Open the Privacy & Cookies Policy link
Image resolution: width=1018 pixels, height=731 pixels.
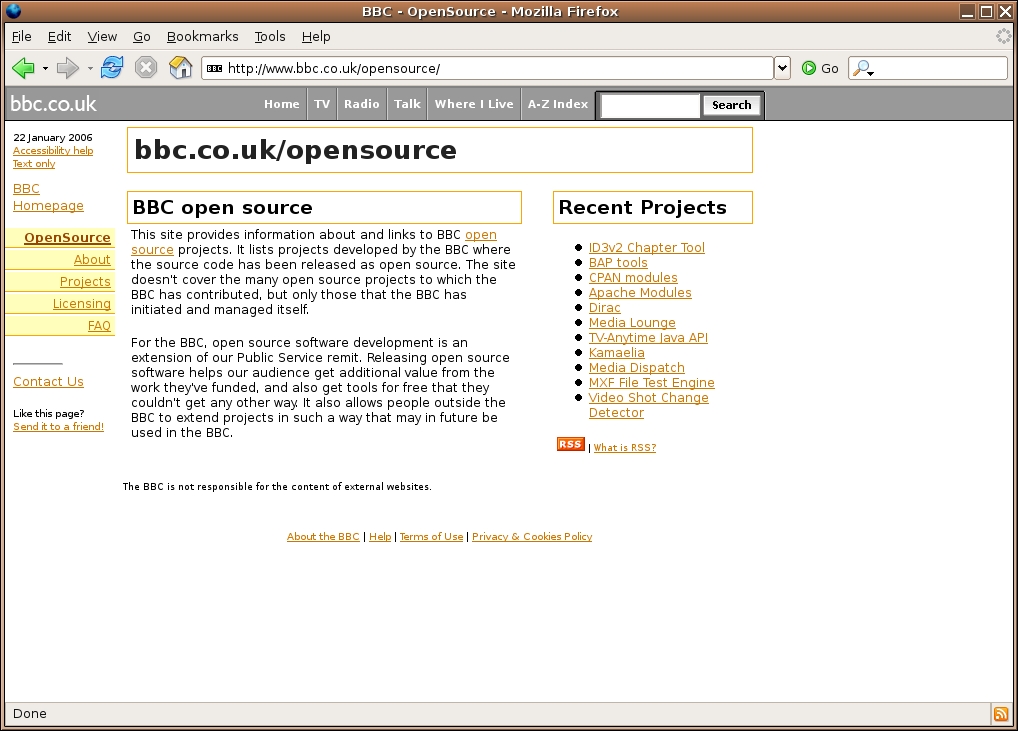[x=532, y=536]
